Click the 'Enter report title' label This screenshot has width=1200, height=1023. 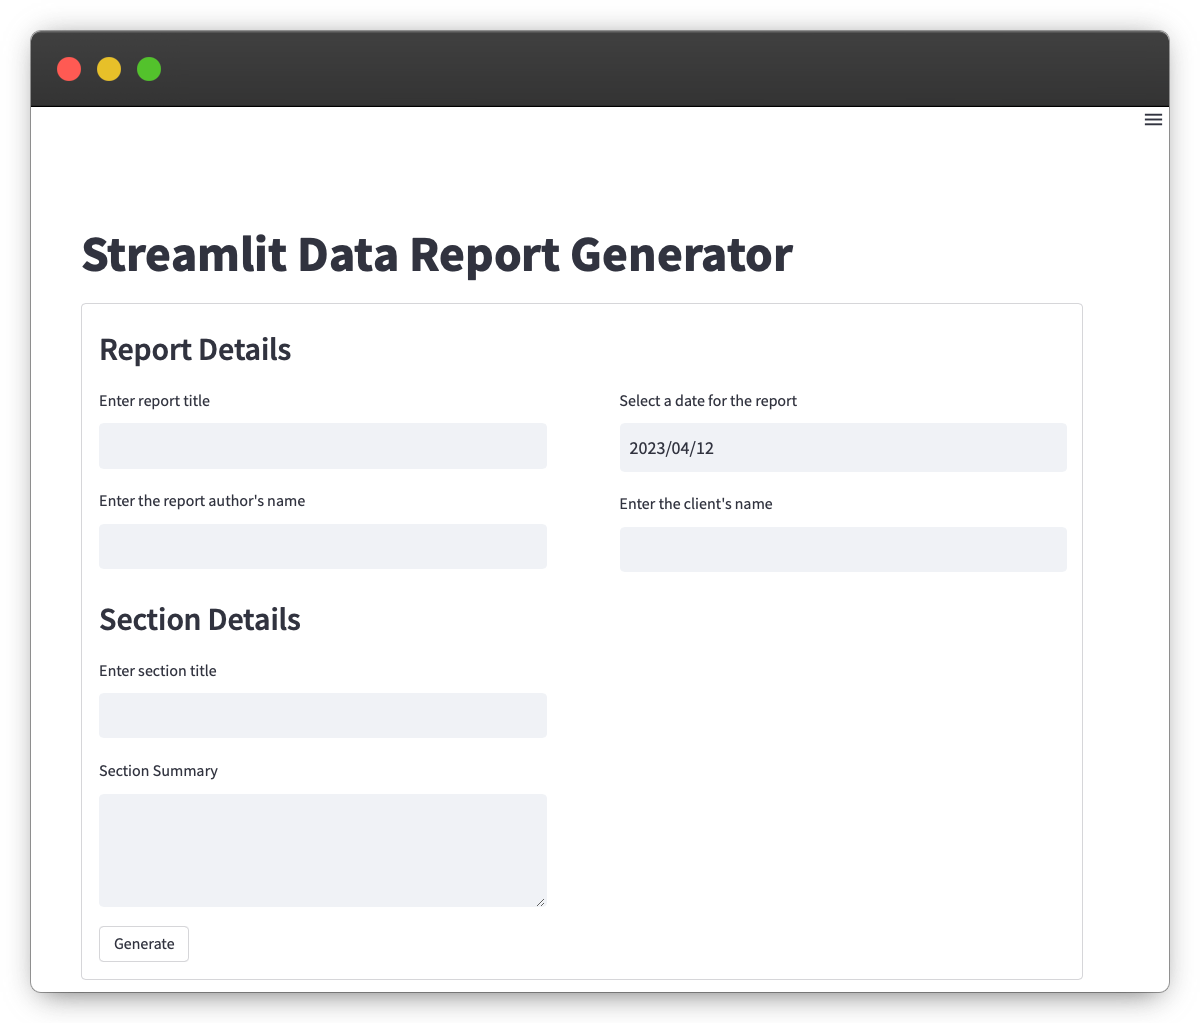(154, 401)
